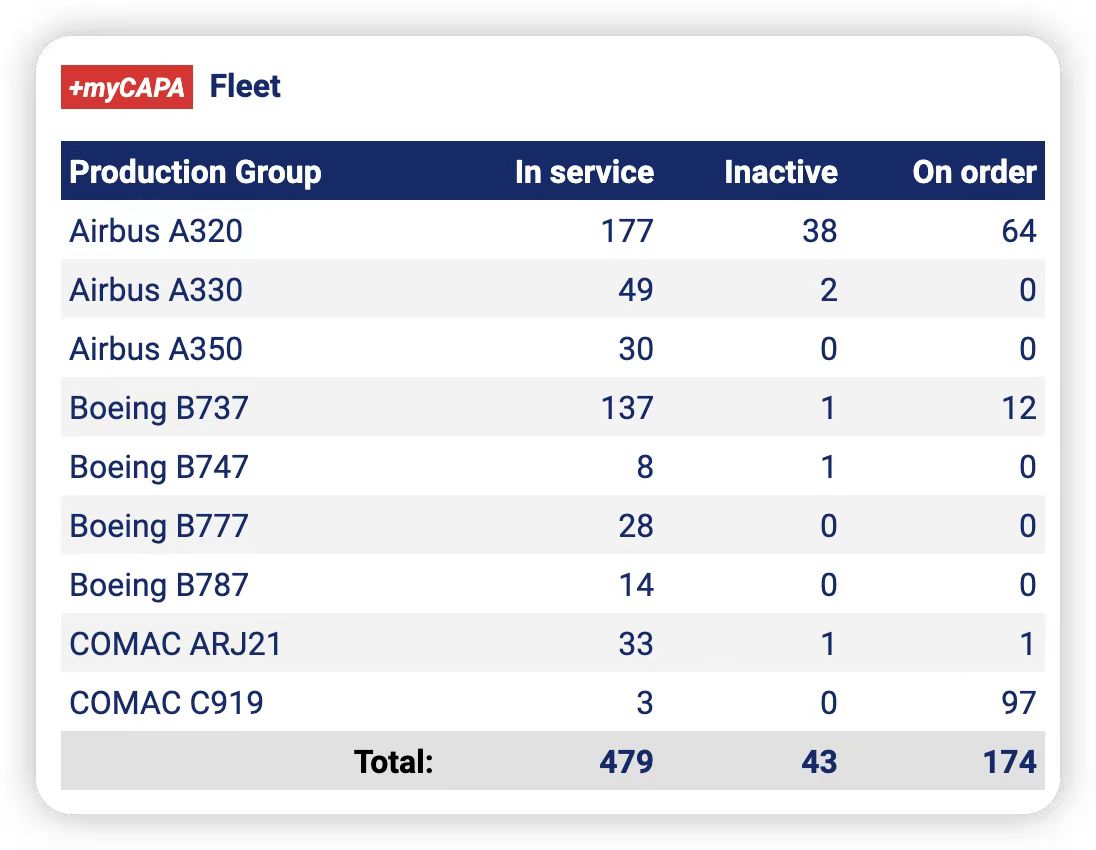Screen dimensions: 1096x850
Task: Click the 177 in-service value for A320
Action: pos(627,231)
